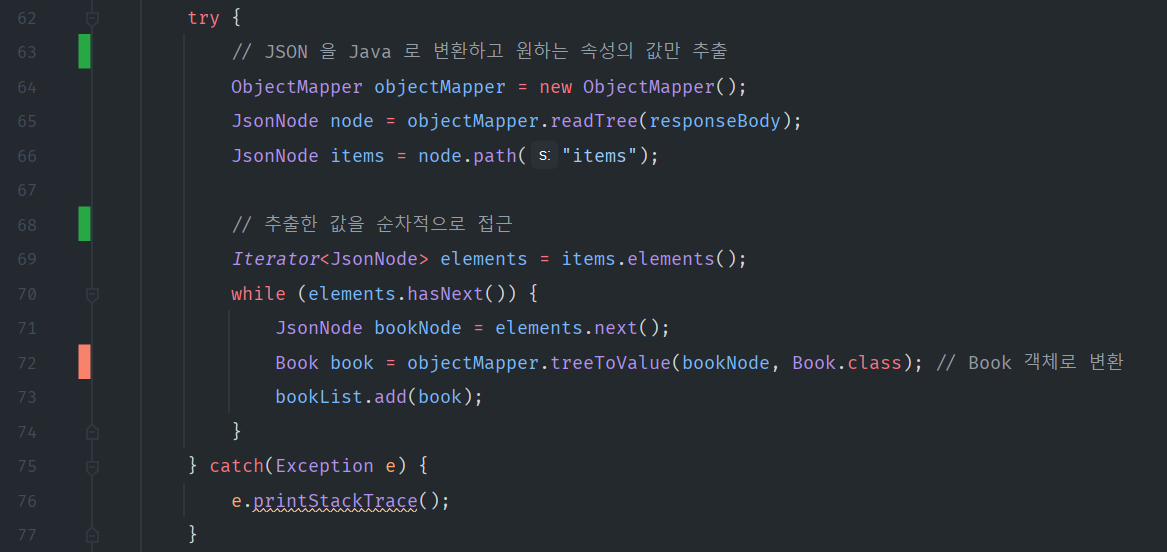
Task: Click the add method call on line 73
Action: tap(390, 397)
